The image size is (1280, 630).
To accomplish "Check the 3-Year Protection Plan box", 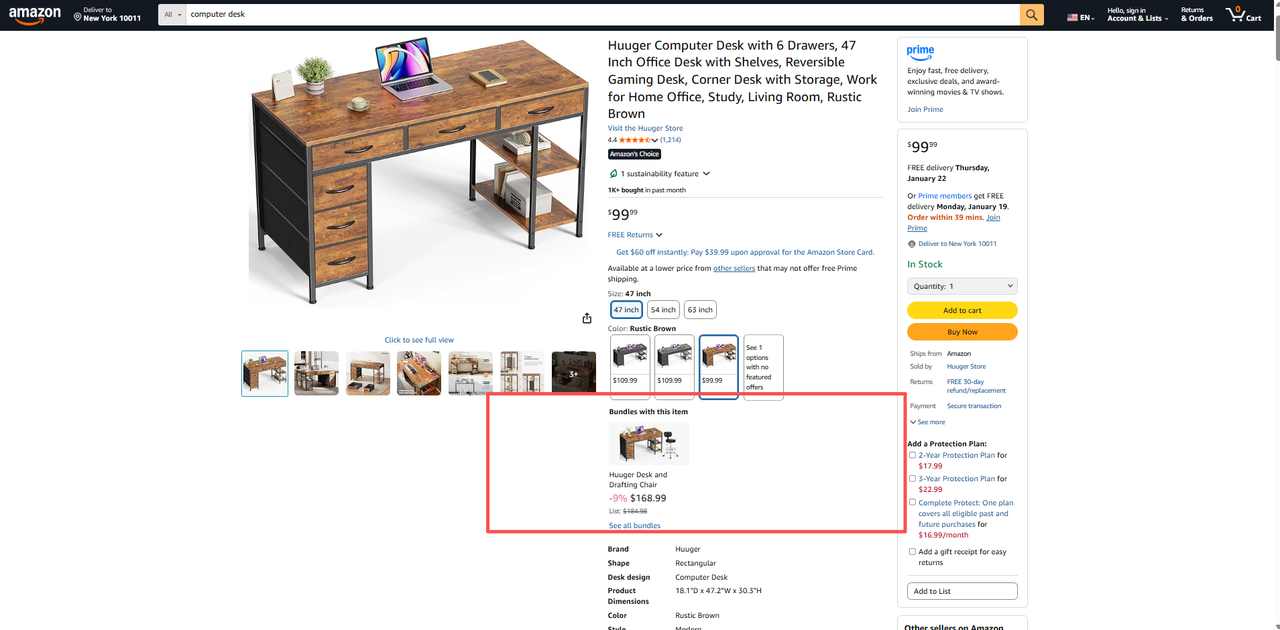I will pyautogui.click(x=912, y=479).
